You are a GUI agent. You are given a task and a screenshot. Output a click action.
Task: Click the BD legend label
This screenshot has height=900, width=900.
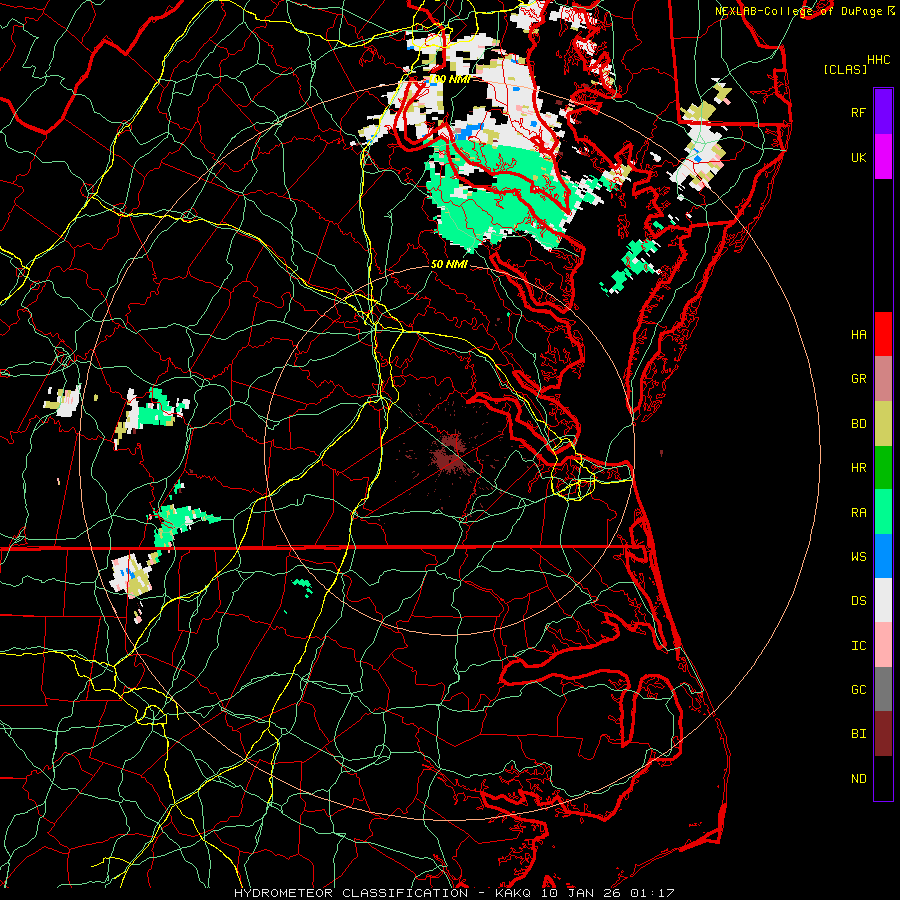(858, 423)
